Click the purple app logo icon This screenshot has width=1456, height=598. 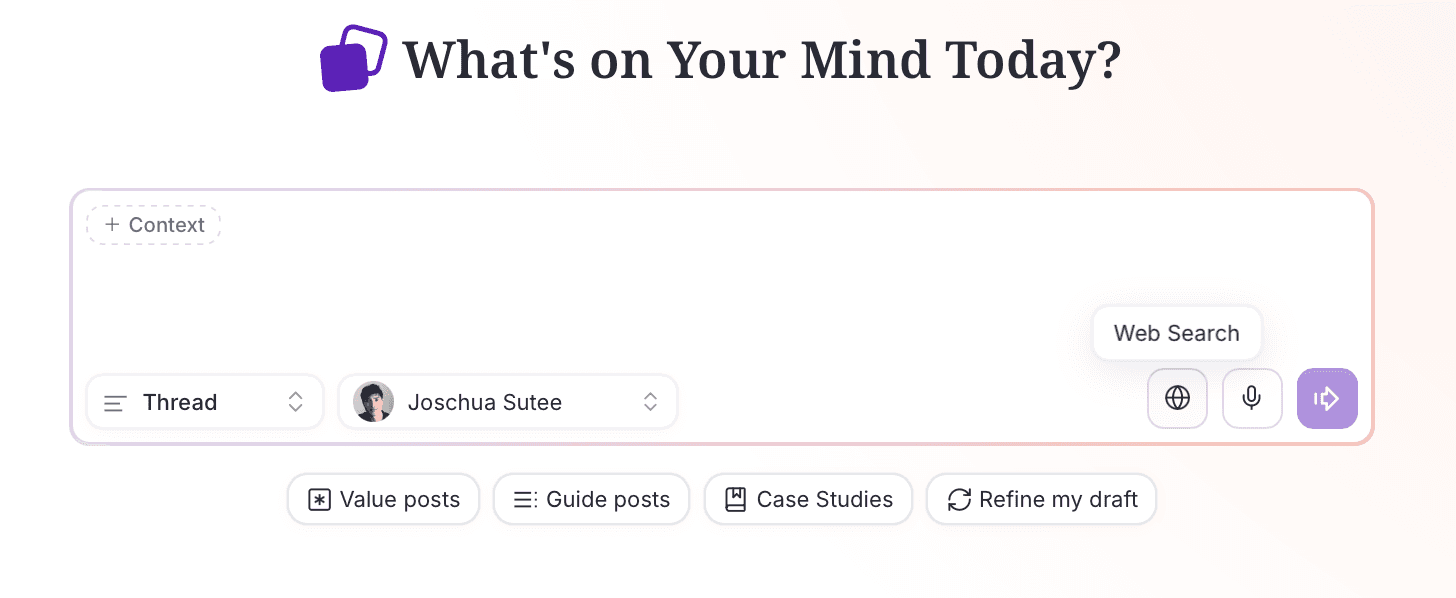point(352,58)
